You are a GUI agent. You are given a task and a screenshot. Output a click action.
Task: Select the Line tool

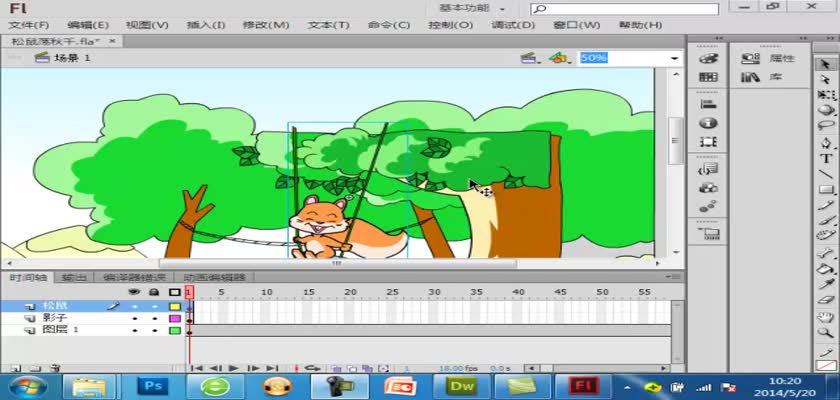click(826, 174)
